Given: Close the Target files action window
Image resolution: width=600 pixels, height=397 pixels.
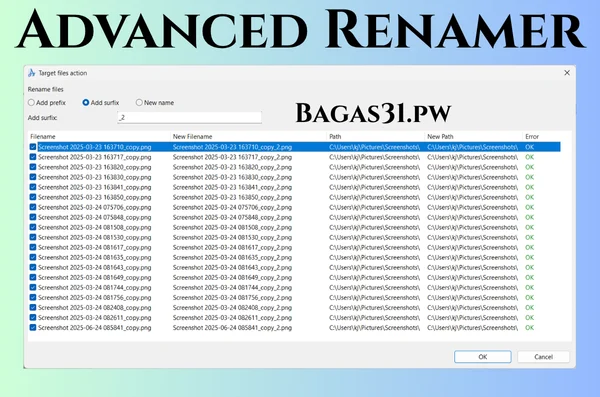Looking at the screenshot, I should click(x=567, y=73).
